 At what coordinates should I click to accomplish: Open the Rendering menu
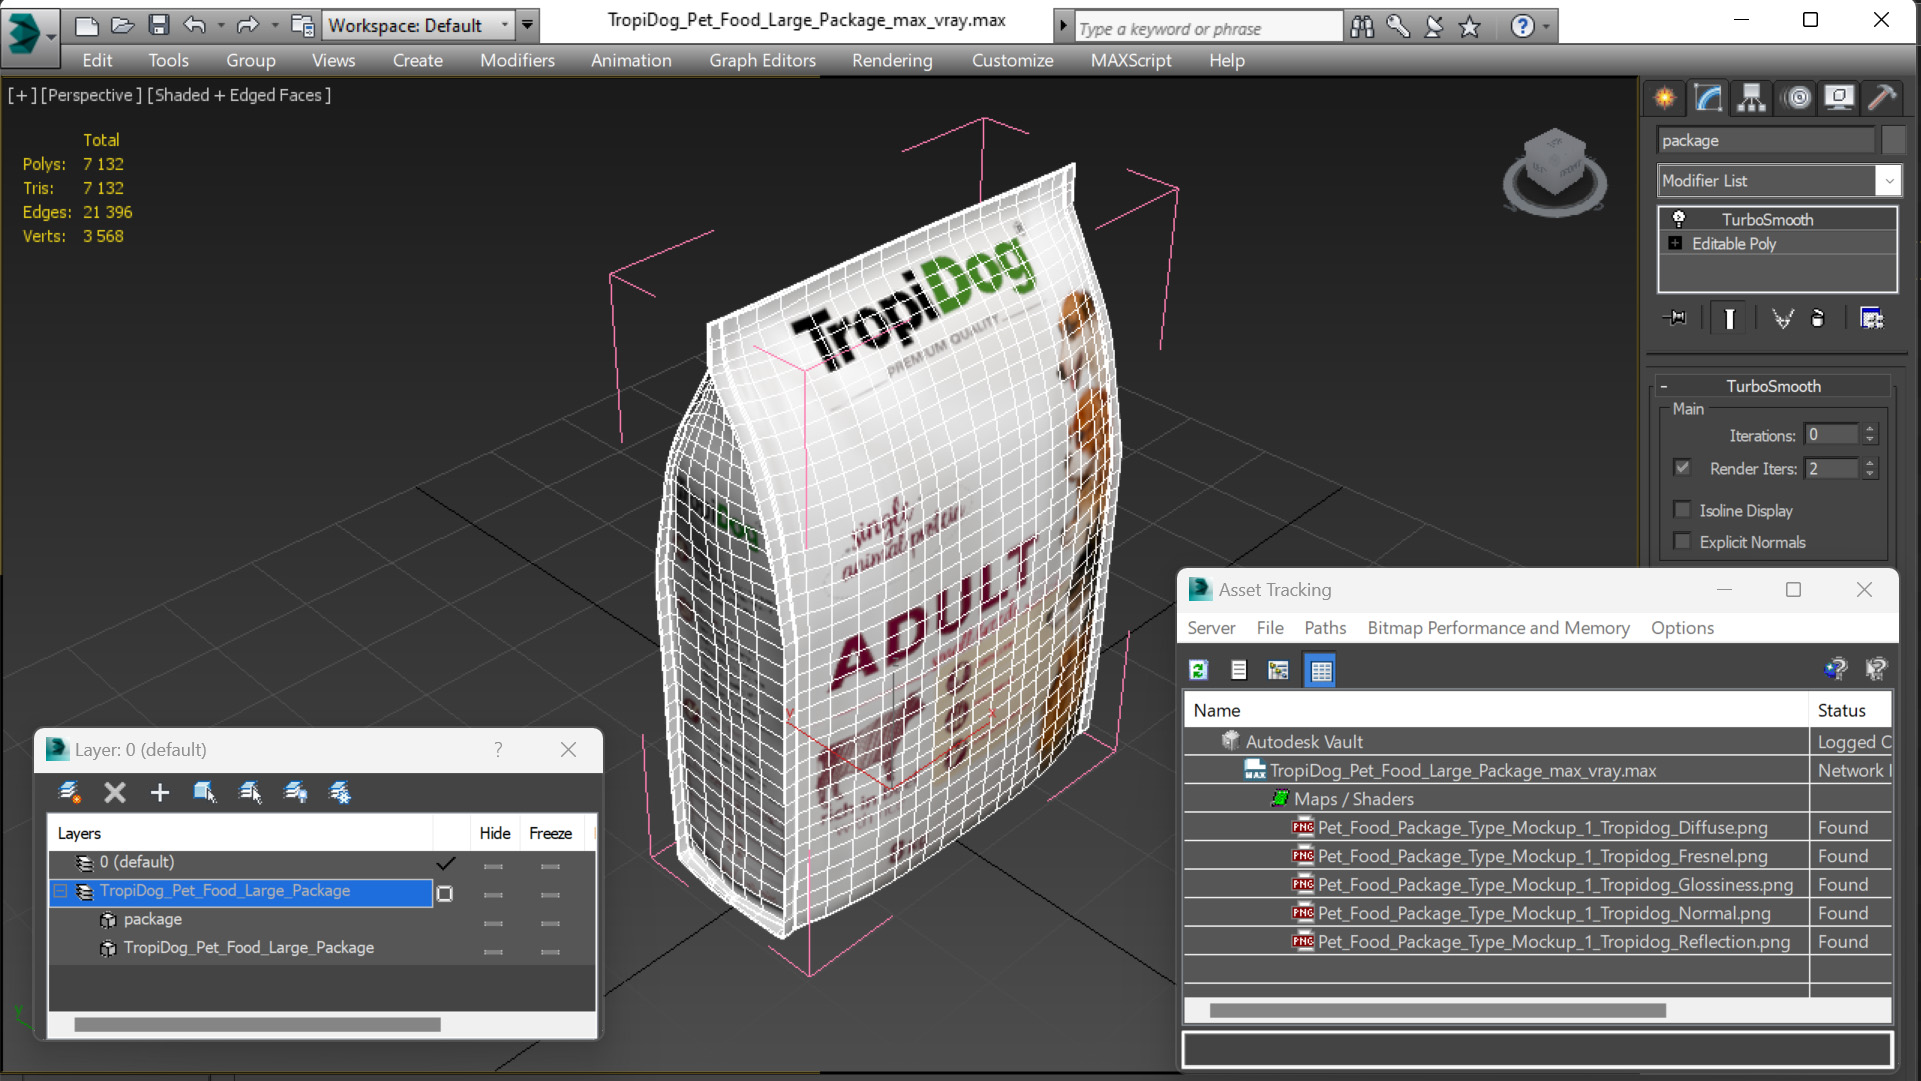point(892,60)
